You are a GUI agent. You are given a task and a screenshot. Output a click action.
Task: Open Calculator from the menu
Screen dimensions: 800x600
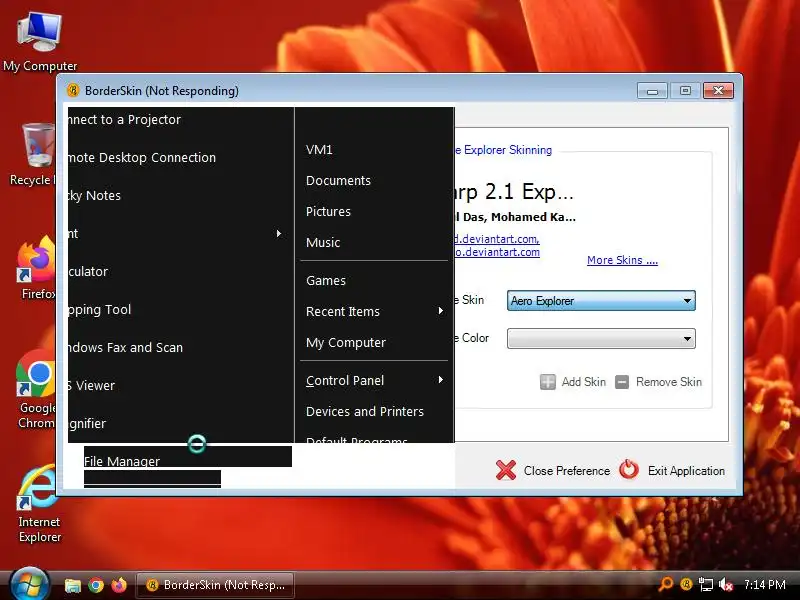[x=181, y=271]
